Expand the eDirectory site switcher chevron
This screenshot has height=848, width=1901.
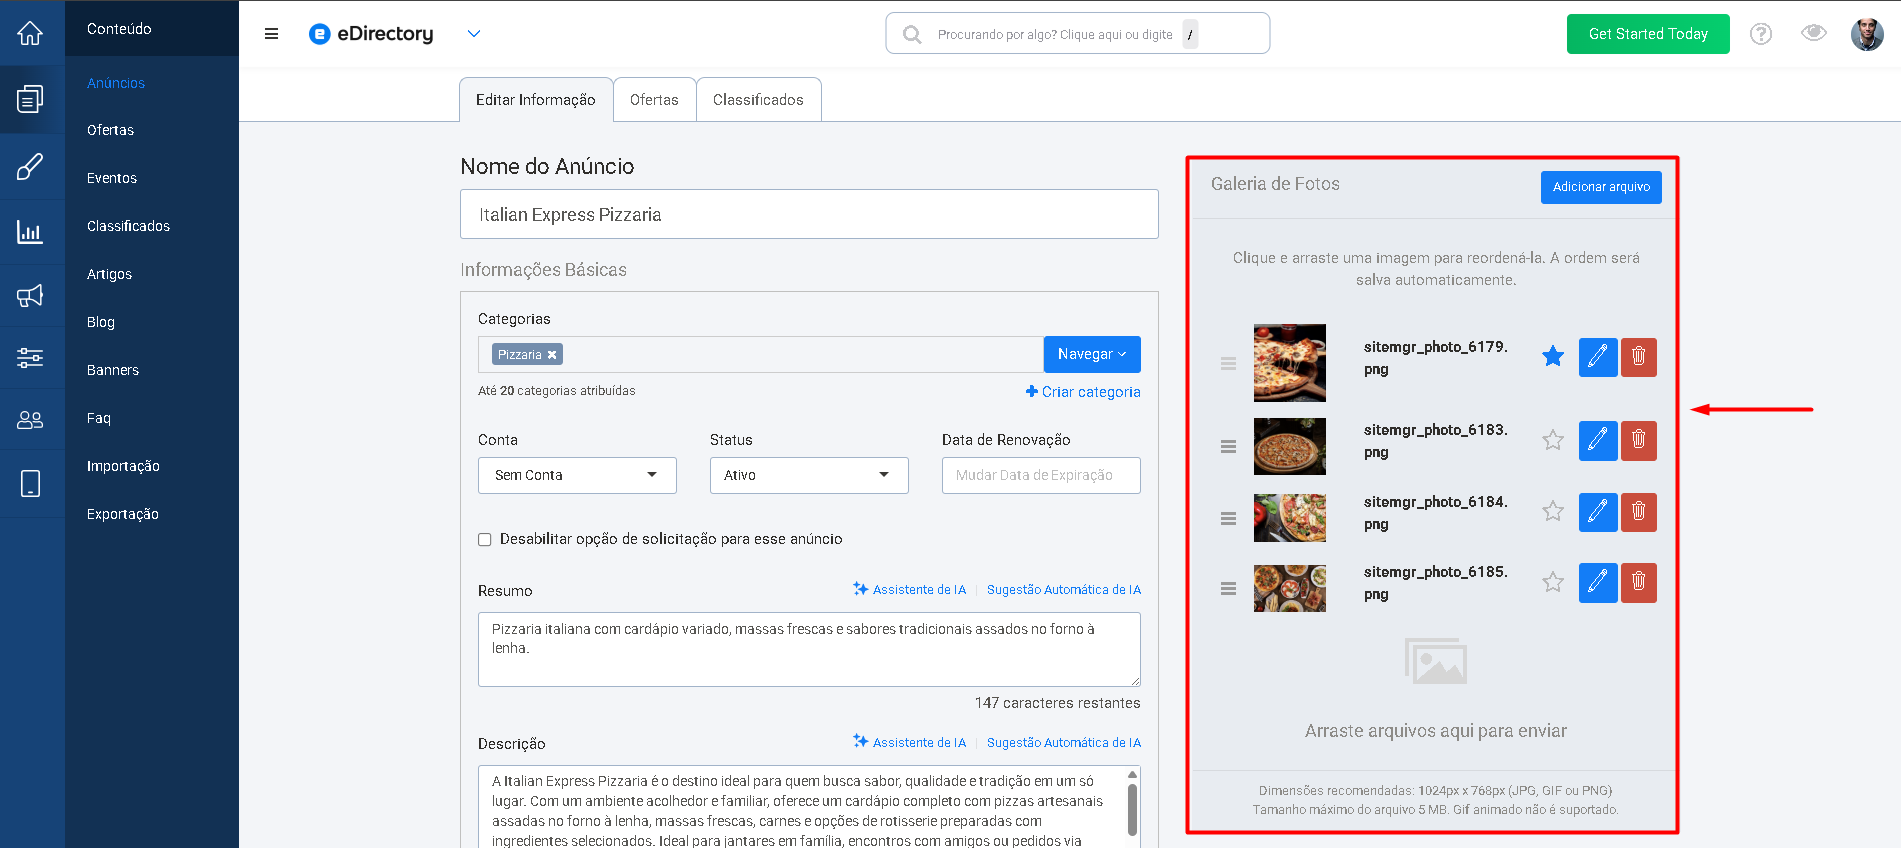(474, 34)
